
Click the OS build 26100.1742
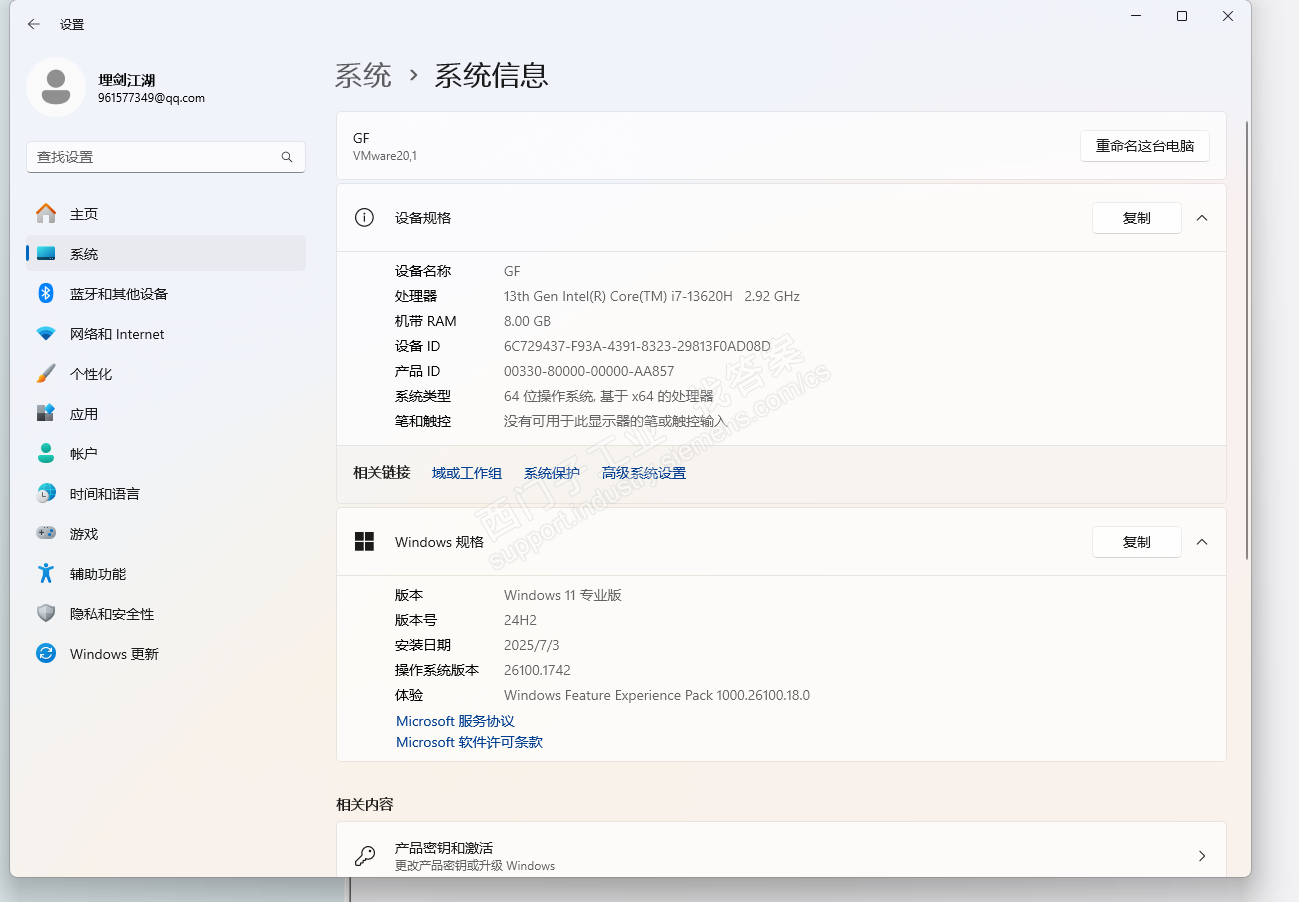coord(537,670)
